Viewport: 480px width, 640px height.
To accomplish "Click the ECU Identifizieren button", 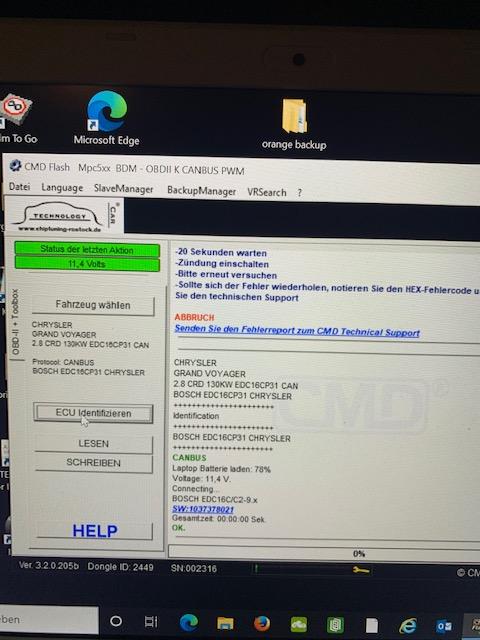I will tap(93, 413).
